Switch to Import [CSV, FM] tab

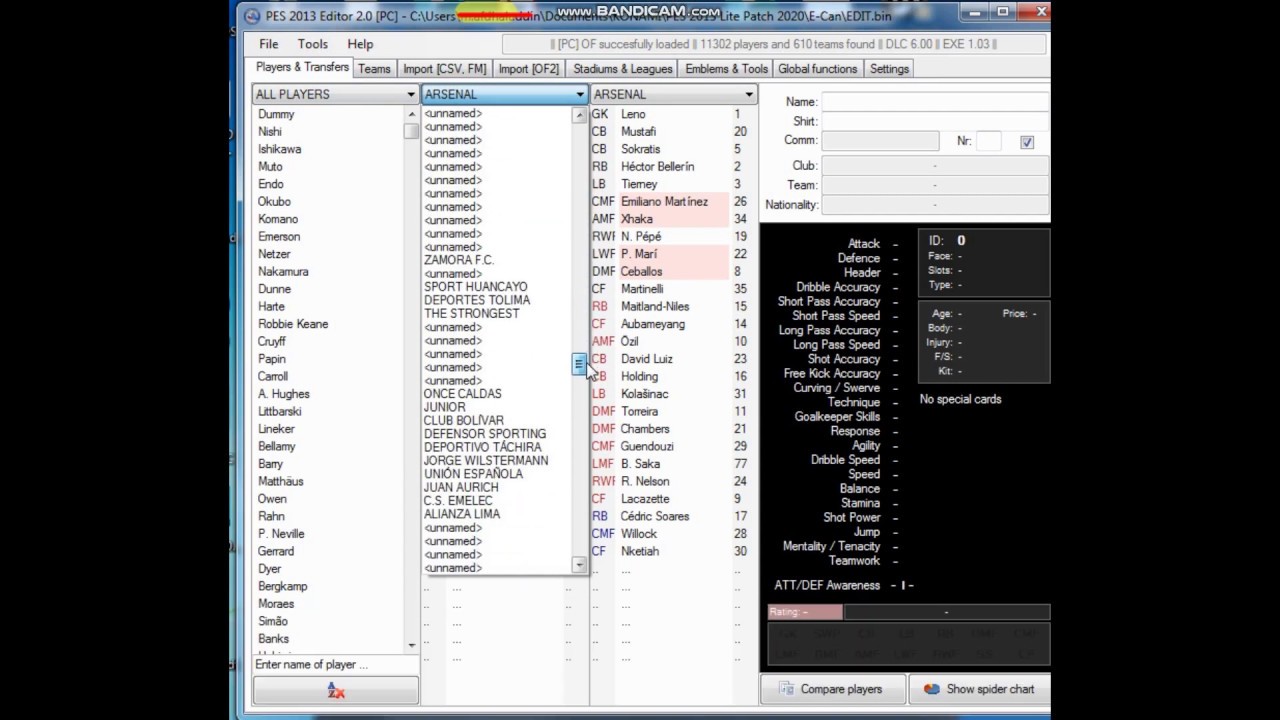(x=444, y=69)
